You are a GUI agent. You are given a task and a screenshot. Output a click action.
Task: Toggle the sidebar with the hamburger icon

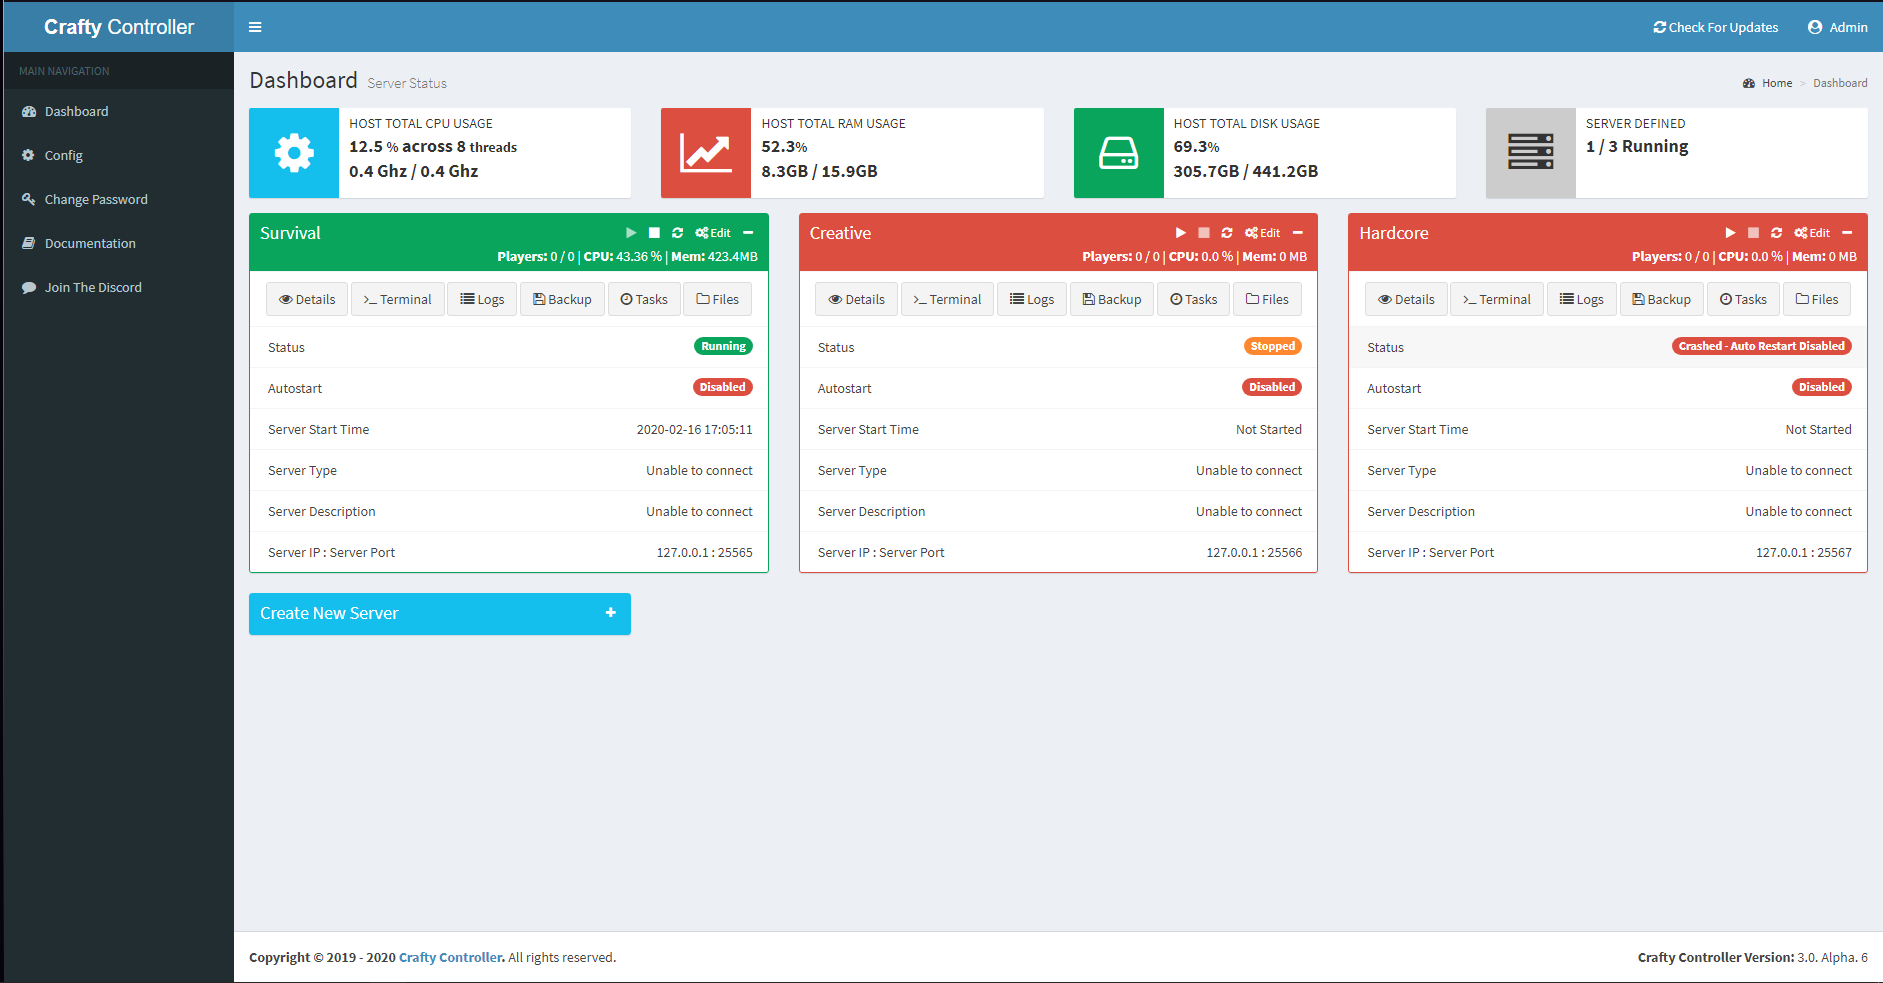255,26
